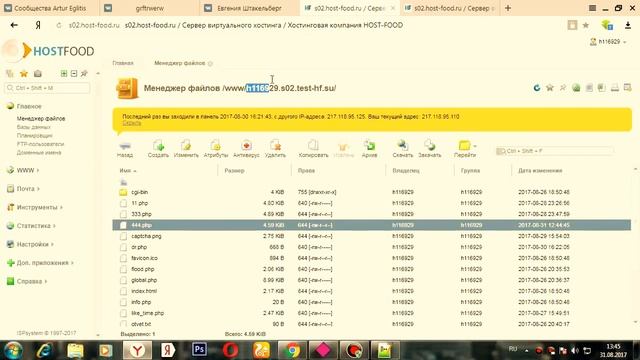Select the Менеджер файлов tab
Screen dimensions: 640x360
click(180, 63)
